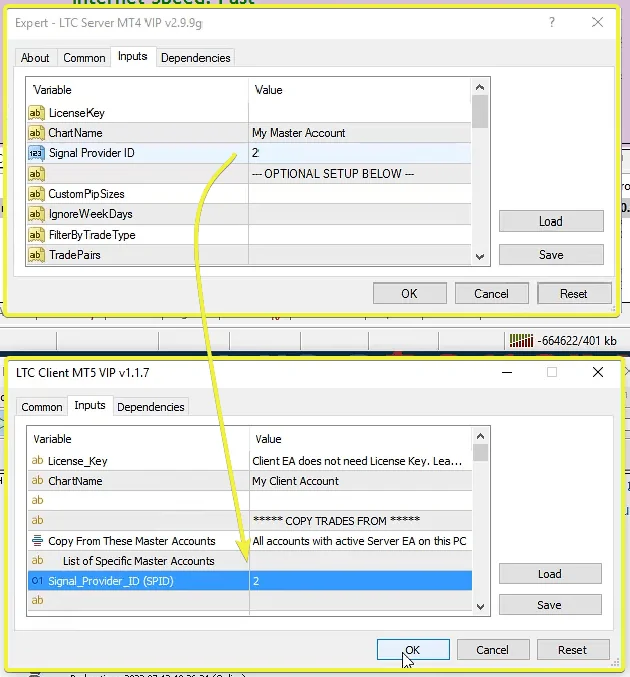The height and width of the screenshot is (677, 630).
Task: Click Load in the Server dialog
Action: (551, 221)
